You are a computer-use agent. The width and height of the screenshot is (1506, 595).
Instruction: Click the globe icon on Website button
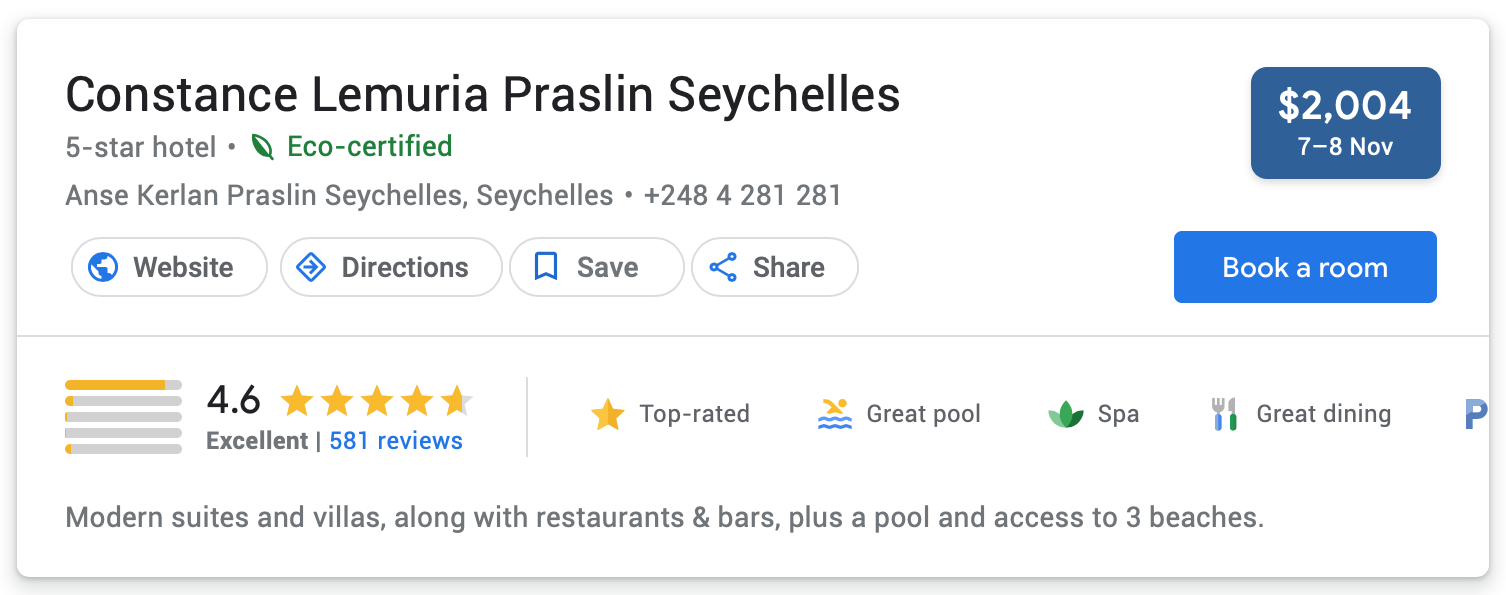click(x=103, y=267)
